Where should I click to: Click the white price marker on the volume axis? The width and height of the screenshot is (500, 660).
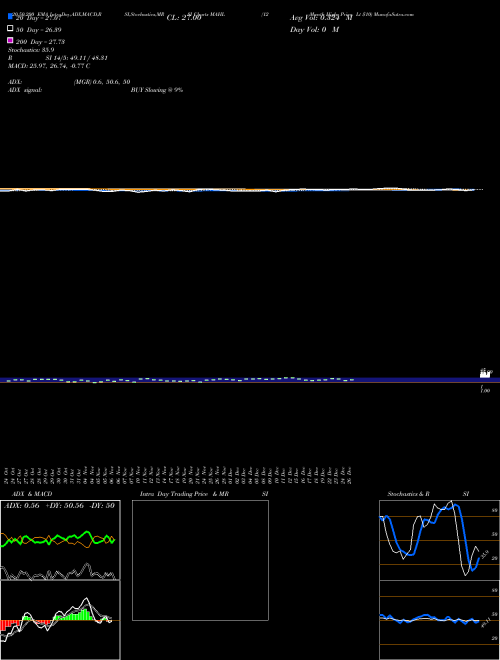(x=485, y=373)
